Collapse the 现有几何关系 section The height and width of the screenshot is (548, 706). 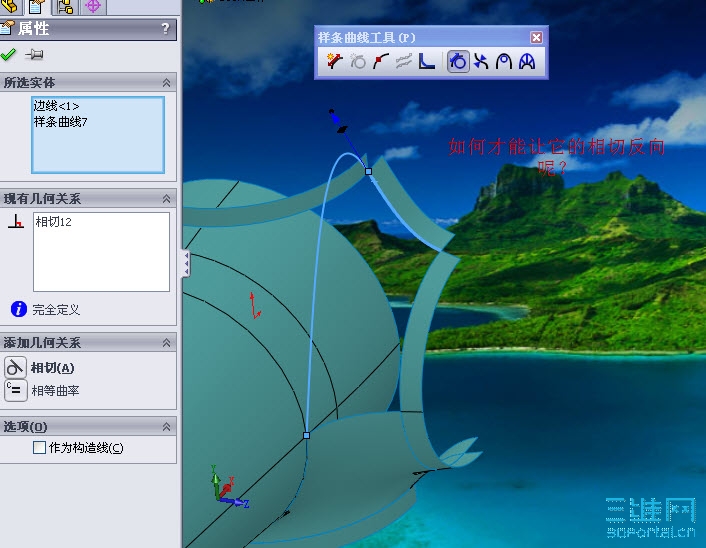pyautogui.click(x=166, y=199)
